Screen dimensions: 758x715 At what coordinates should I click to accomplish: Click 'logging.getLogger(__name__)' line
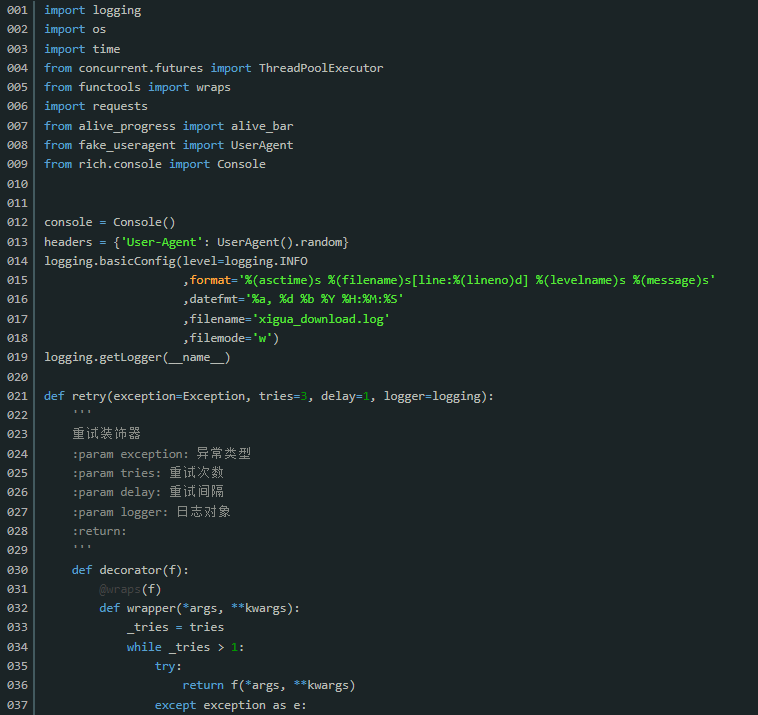[137, 358]
